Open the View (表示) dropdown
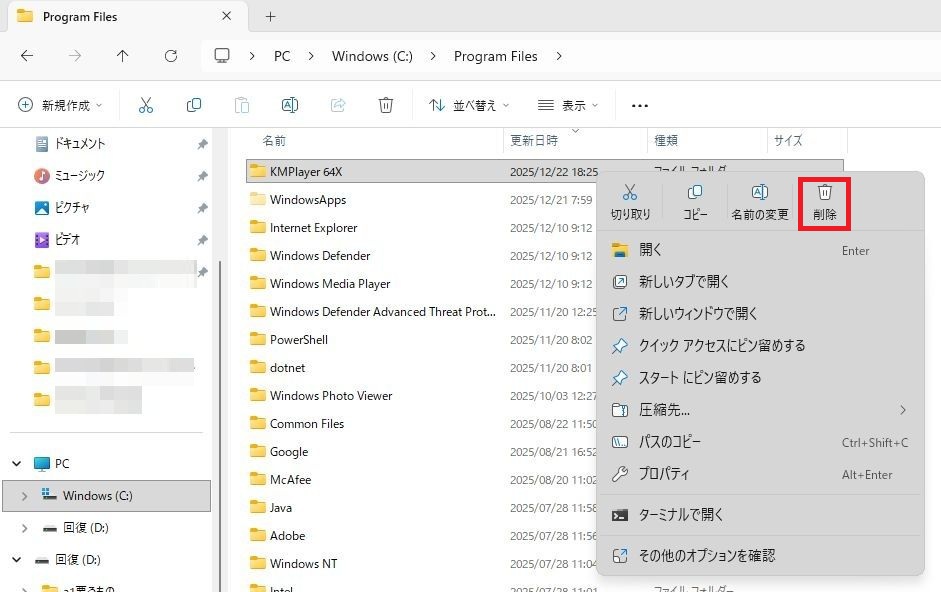This screenshot has width=941, height=592. point(568,105)
